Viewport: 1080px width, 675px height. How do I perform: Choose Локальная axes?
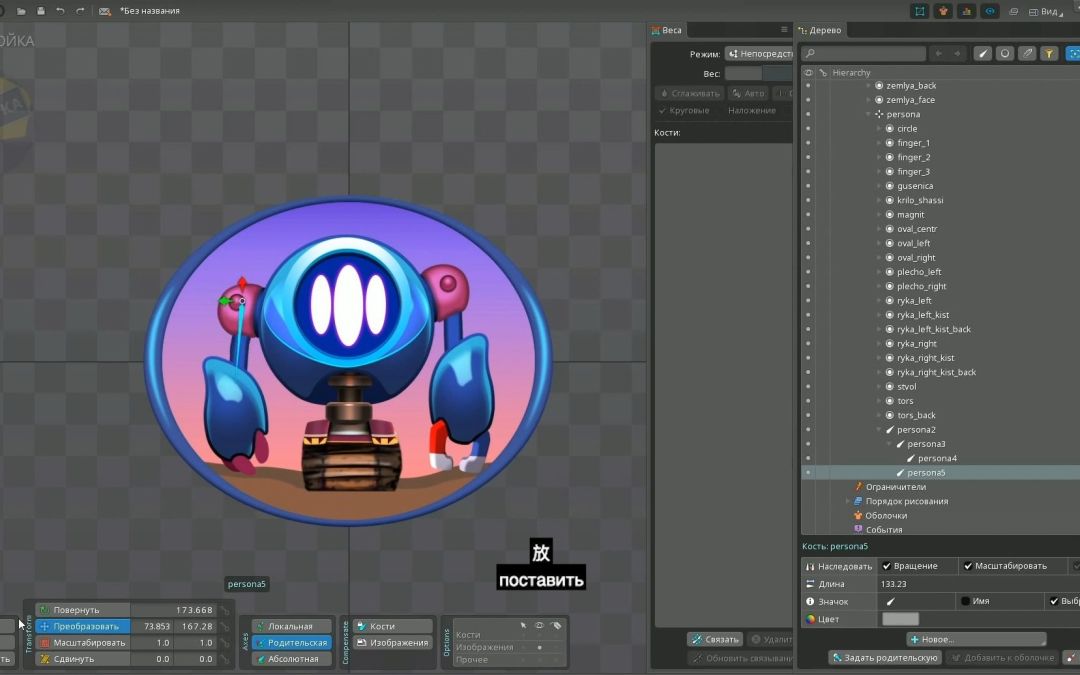pos(291,627)
